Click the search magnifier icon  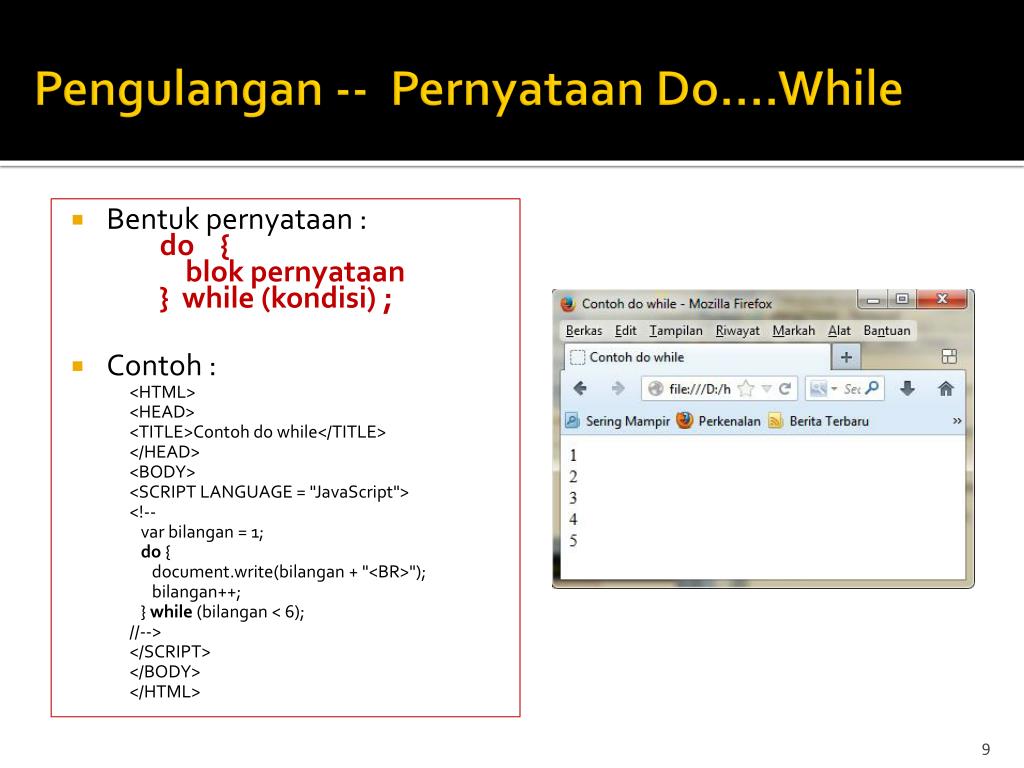click(x=872, y=387)
